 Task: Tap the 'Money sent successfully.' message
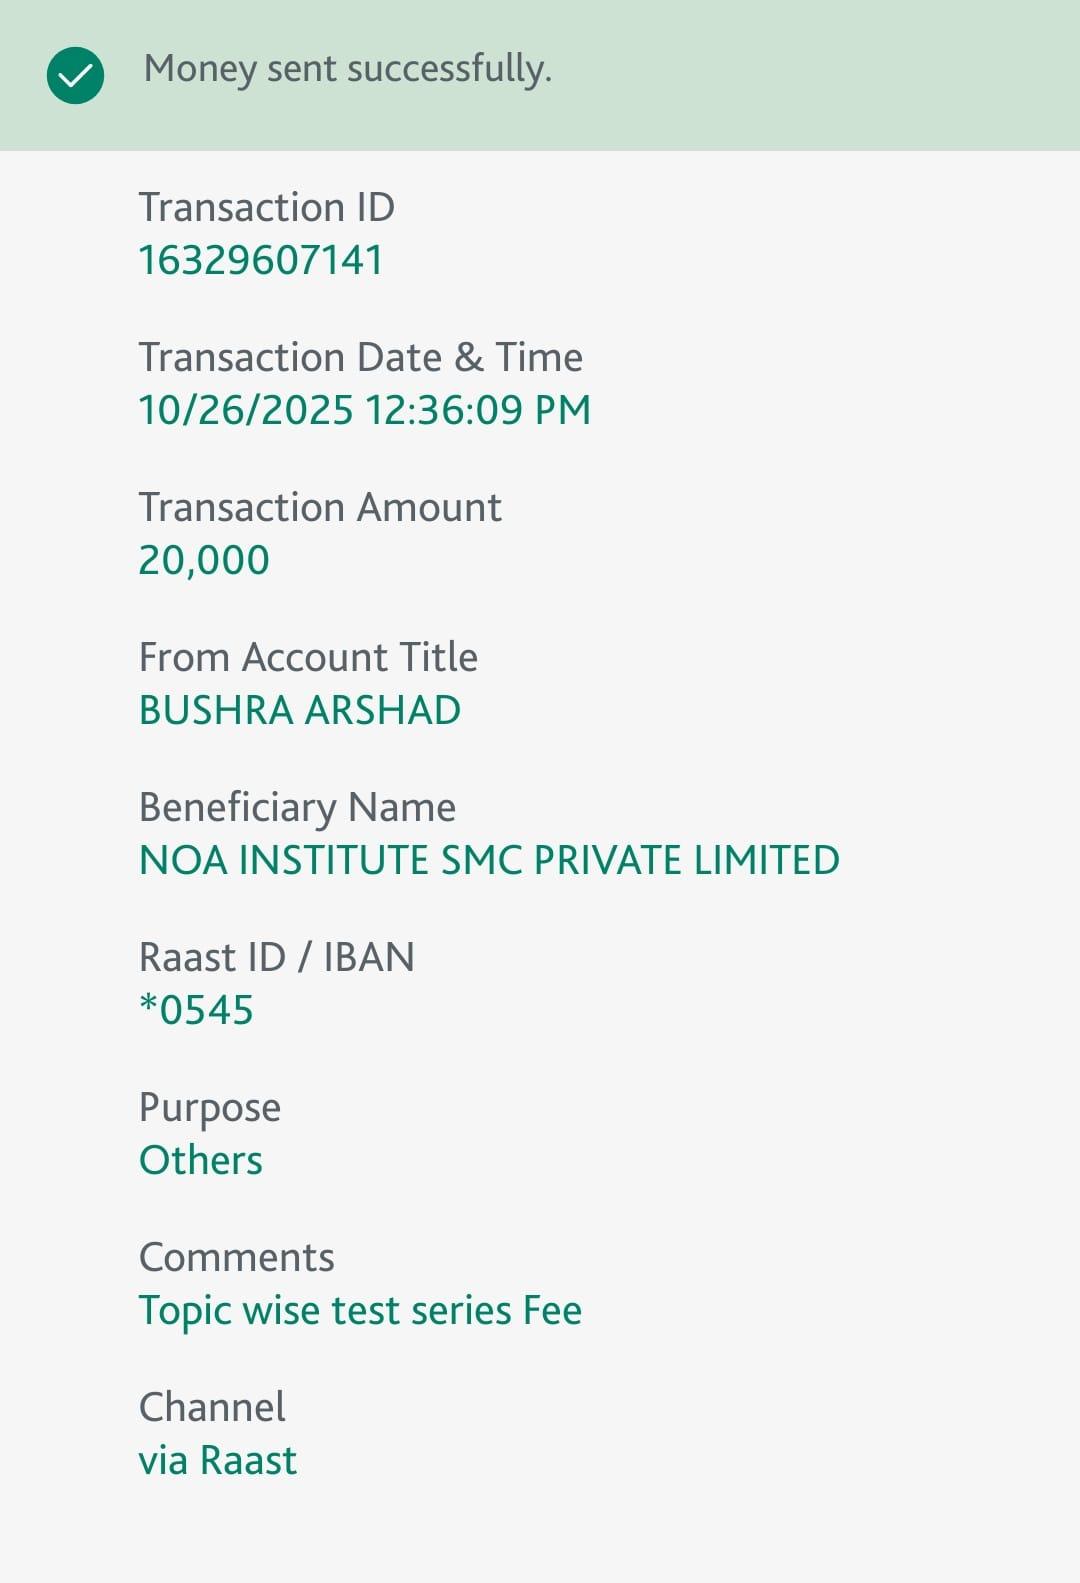(347, 69)
